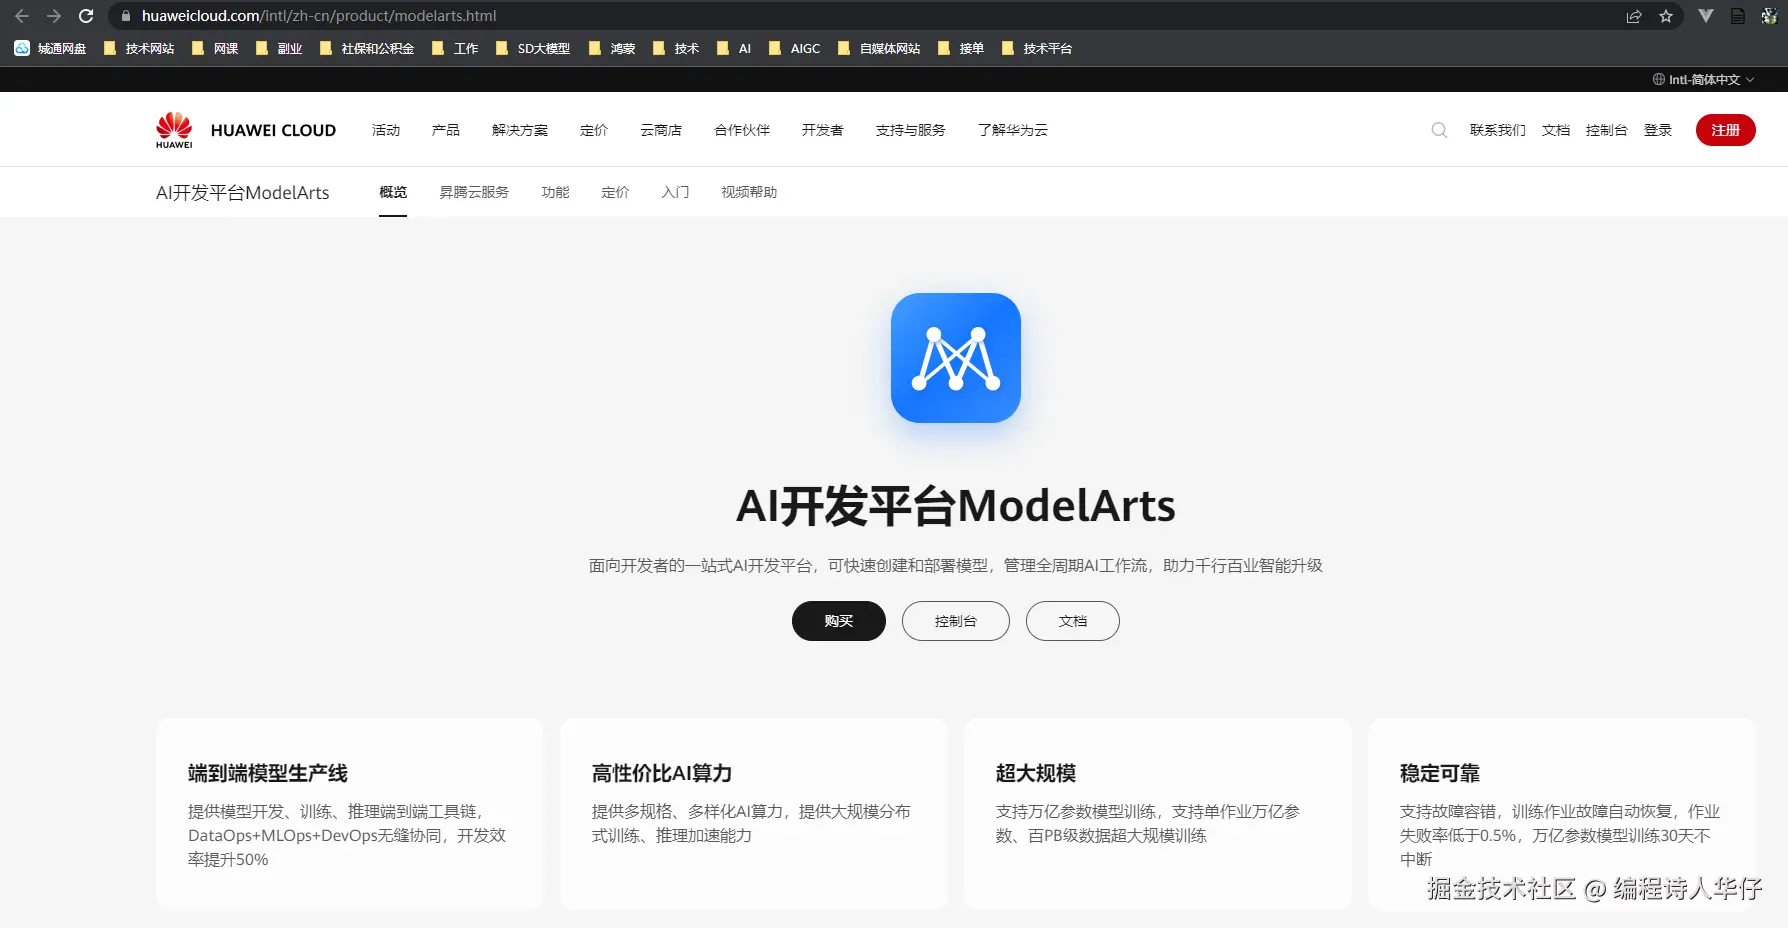Click the search magnifier icon in the header

pos(1439,130)
